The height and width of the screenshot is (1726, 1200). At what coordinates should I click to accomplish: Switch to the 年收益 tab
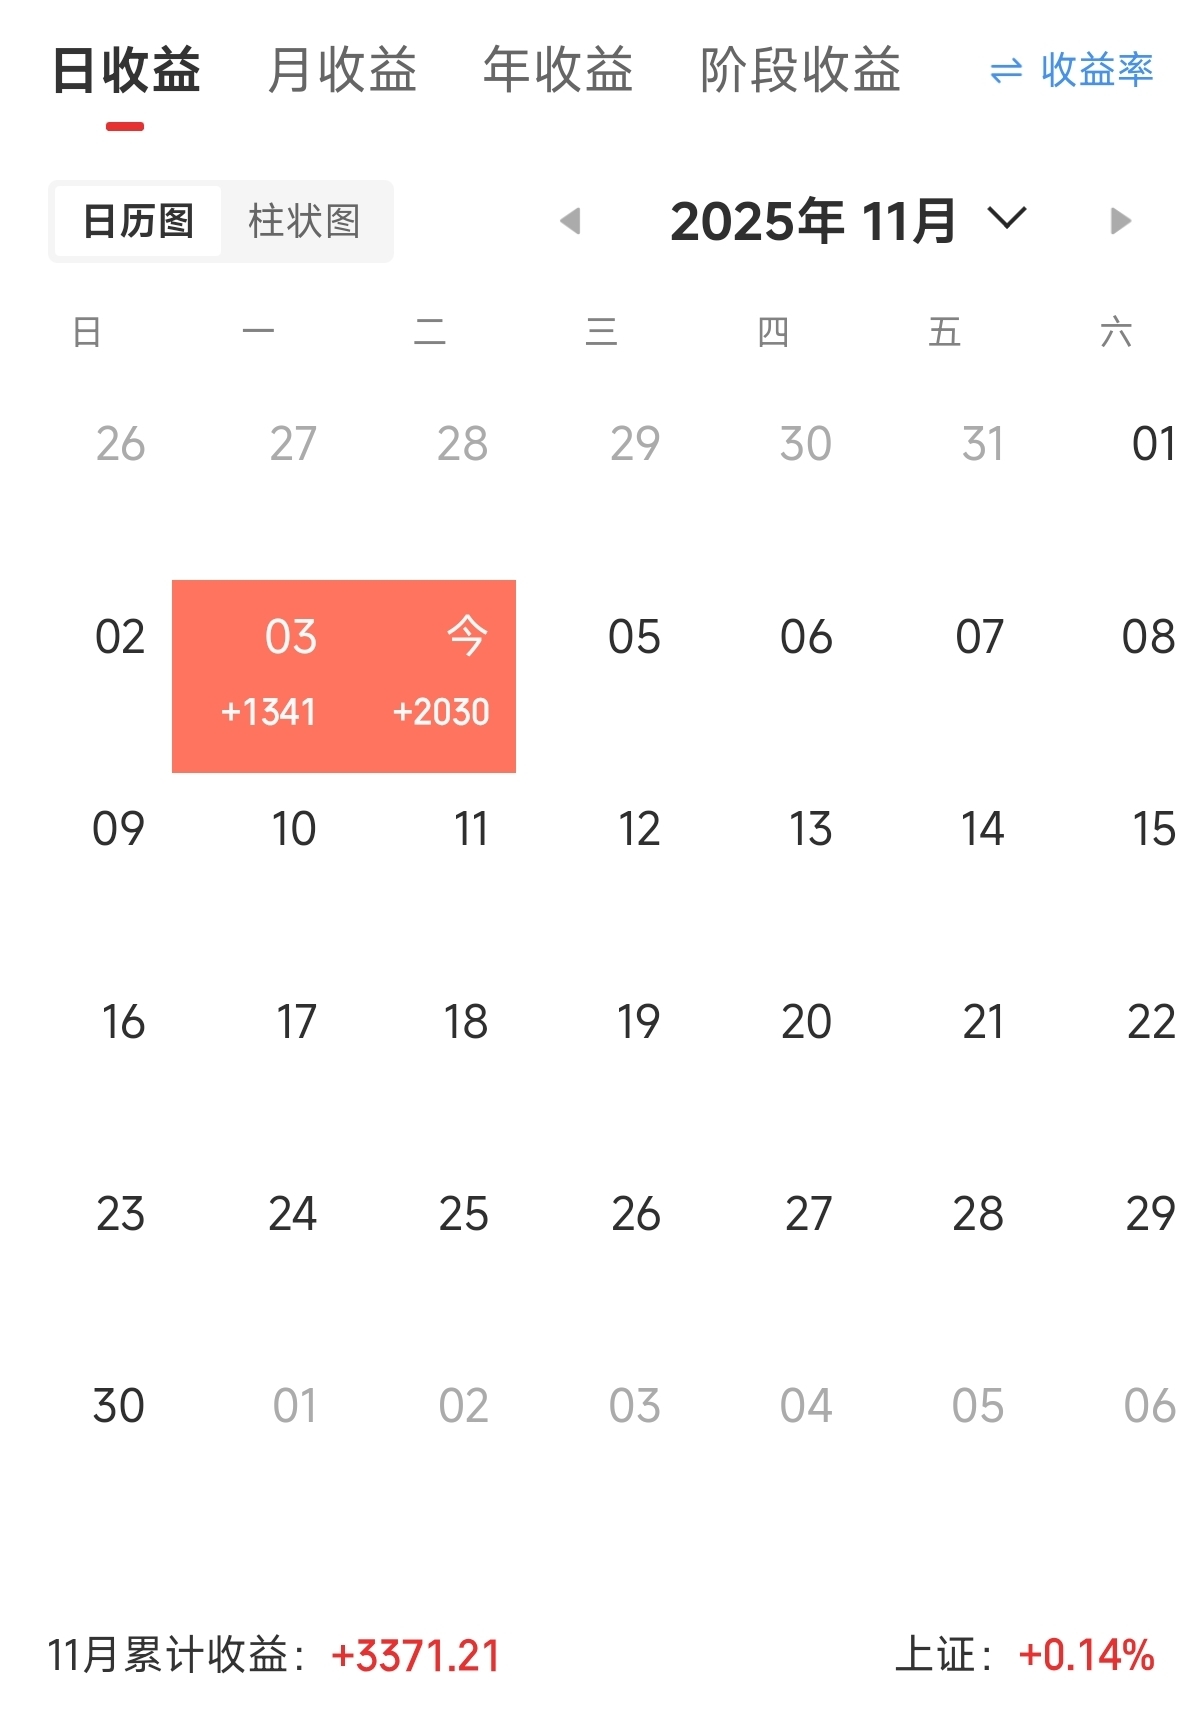click(558, 71)
